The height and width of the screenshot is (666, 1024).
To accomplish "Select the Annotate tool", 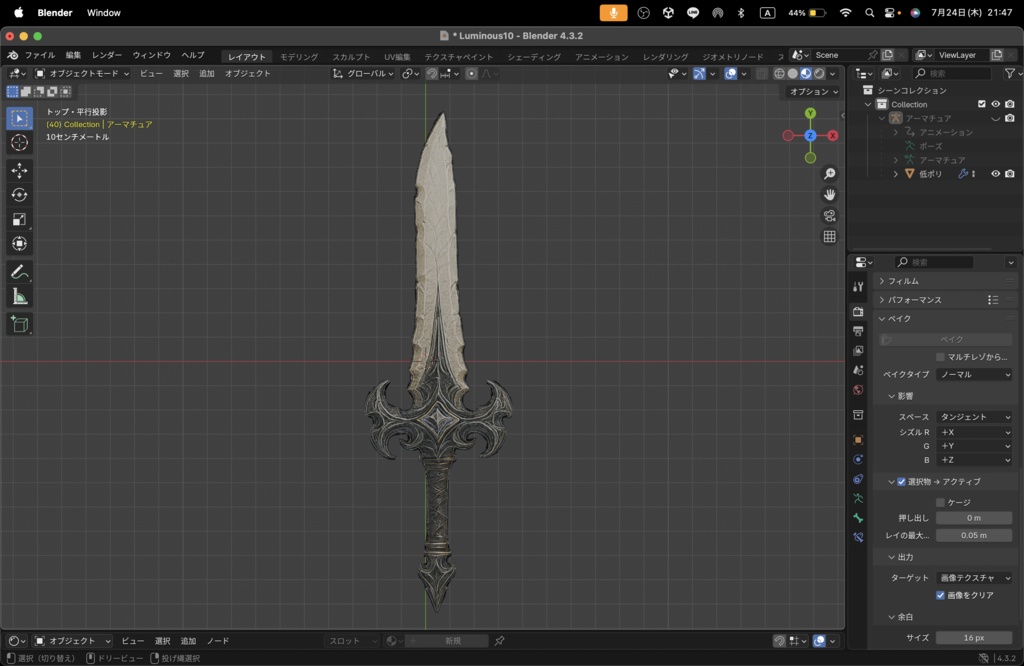I will [x=20, y=272].
